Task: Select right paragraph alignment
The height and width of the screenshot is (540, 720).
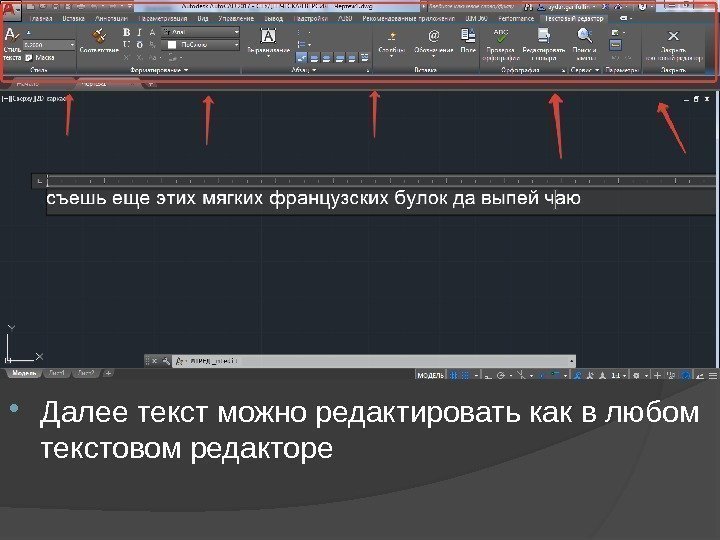Action: pyautogui.click(x=339, y=57)
